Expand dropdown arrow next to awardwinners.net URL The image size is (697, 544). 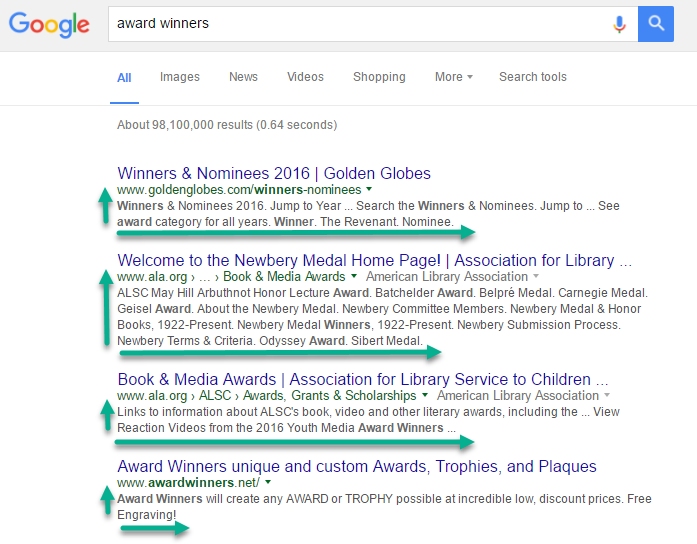point(268,482)
